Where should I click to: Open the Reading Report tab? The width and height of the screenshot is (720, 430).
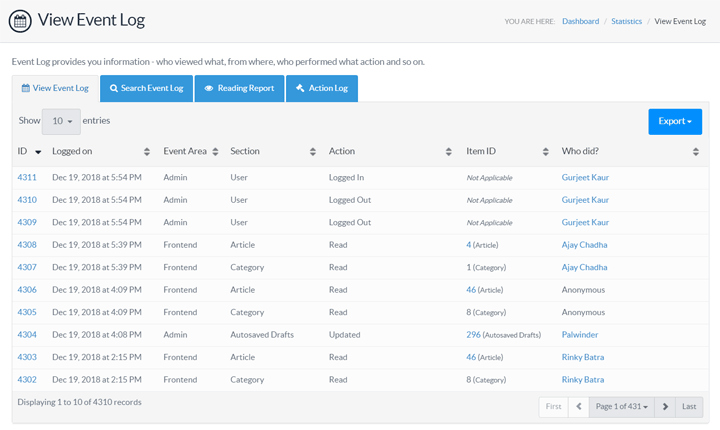pyautogui.click(x=239, y=88)
